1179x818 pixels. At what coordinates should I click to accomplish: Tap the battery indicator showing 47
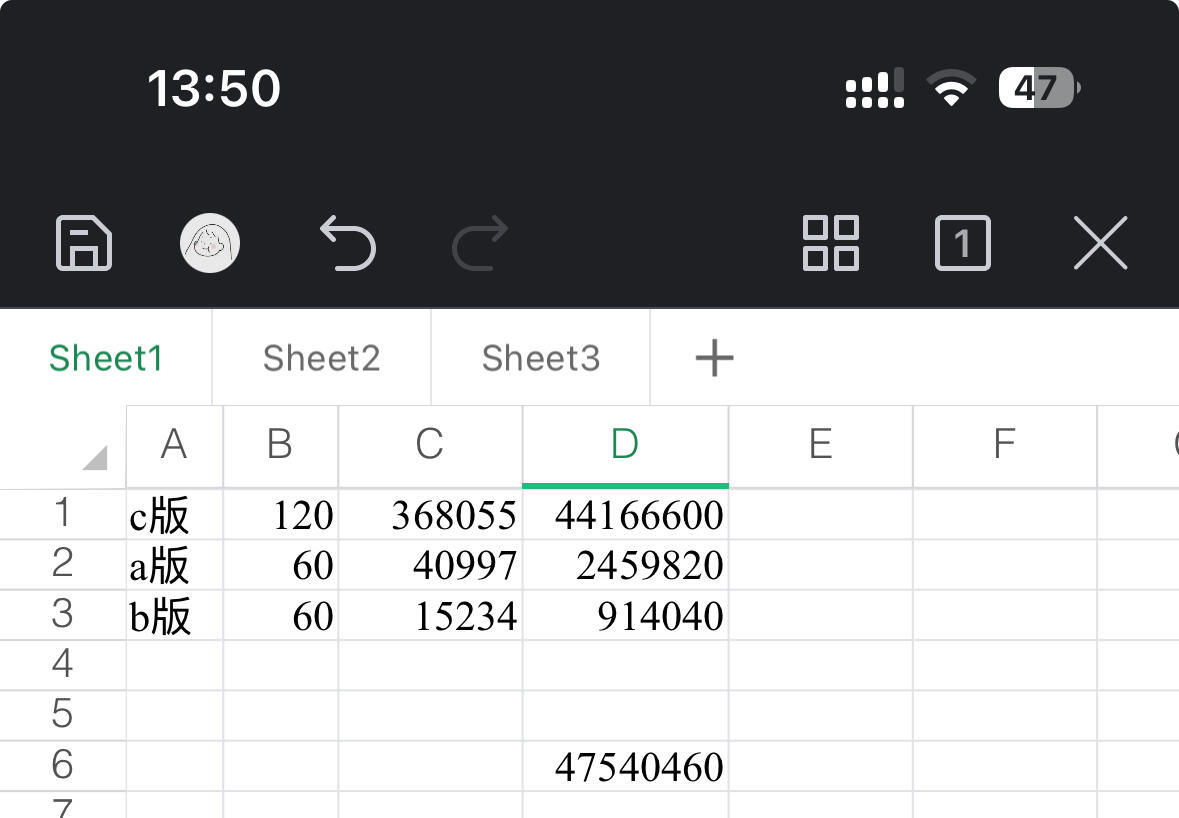[1039, 88]
